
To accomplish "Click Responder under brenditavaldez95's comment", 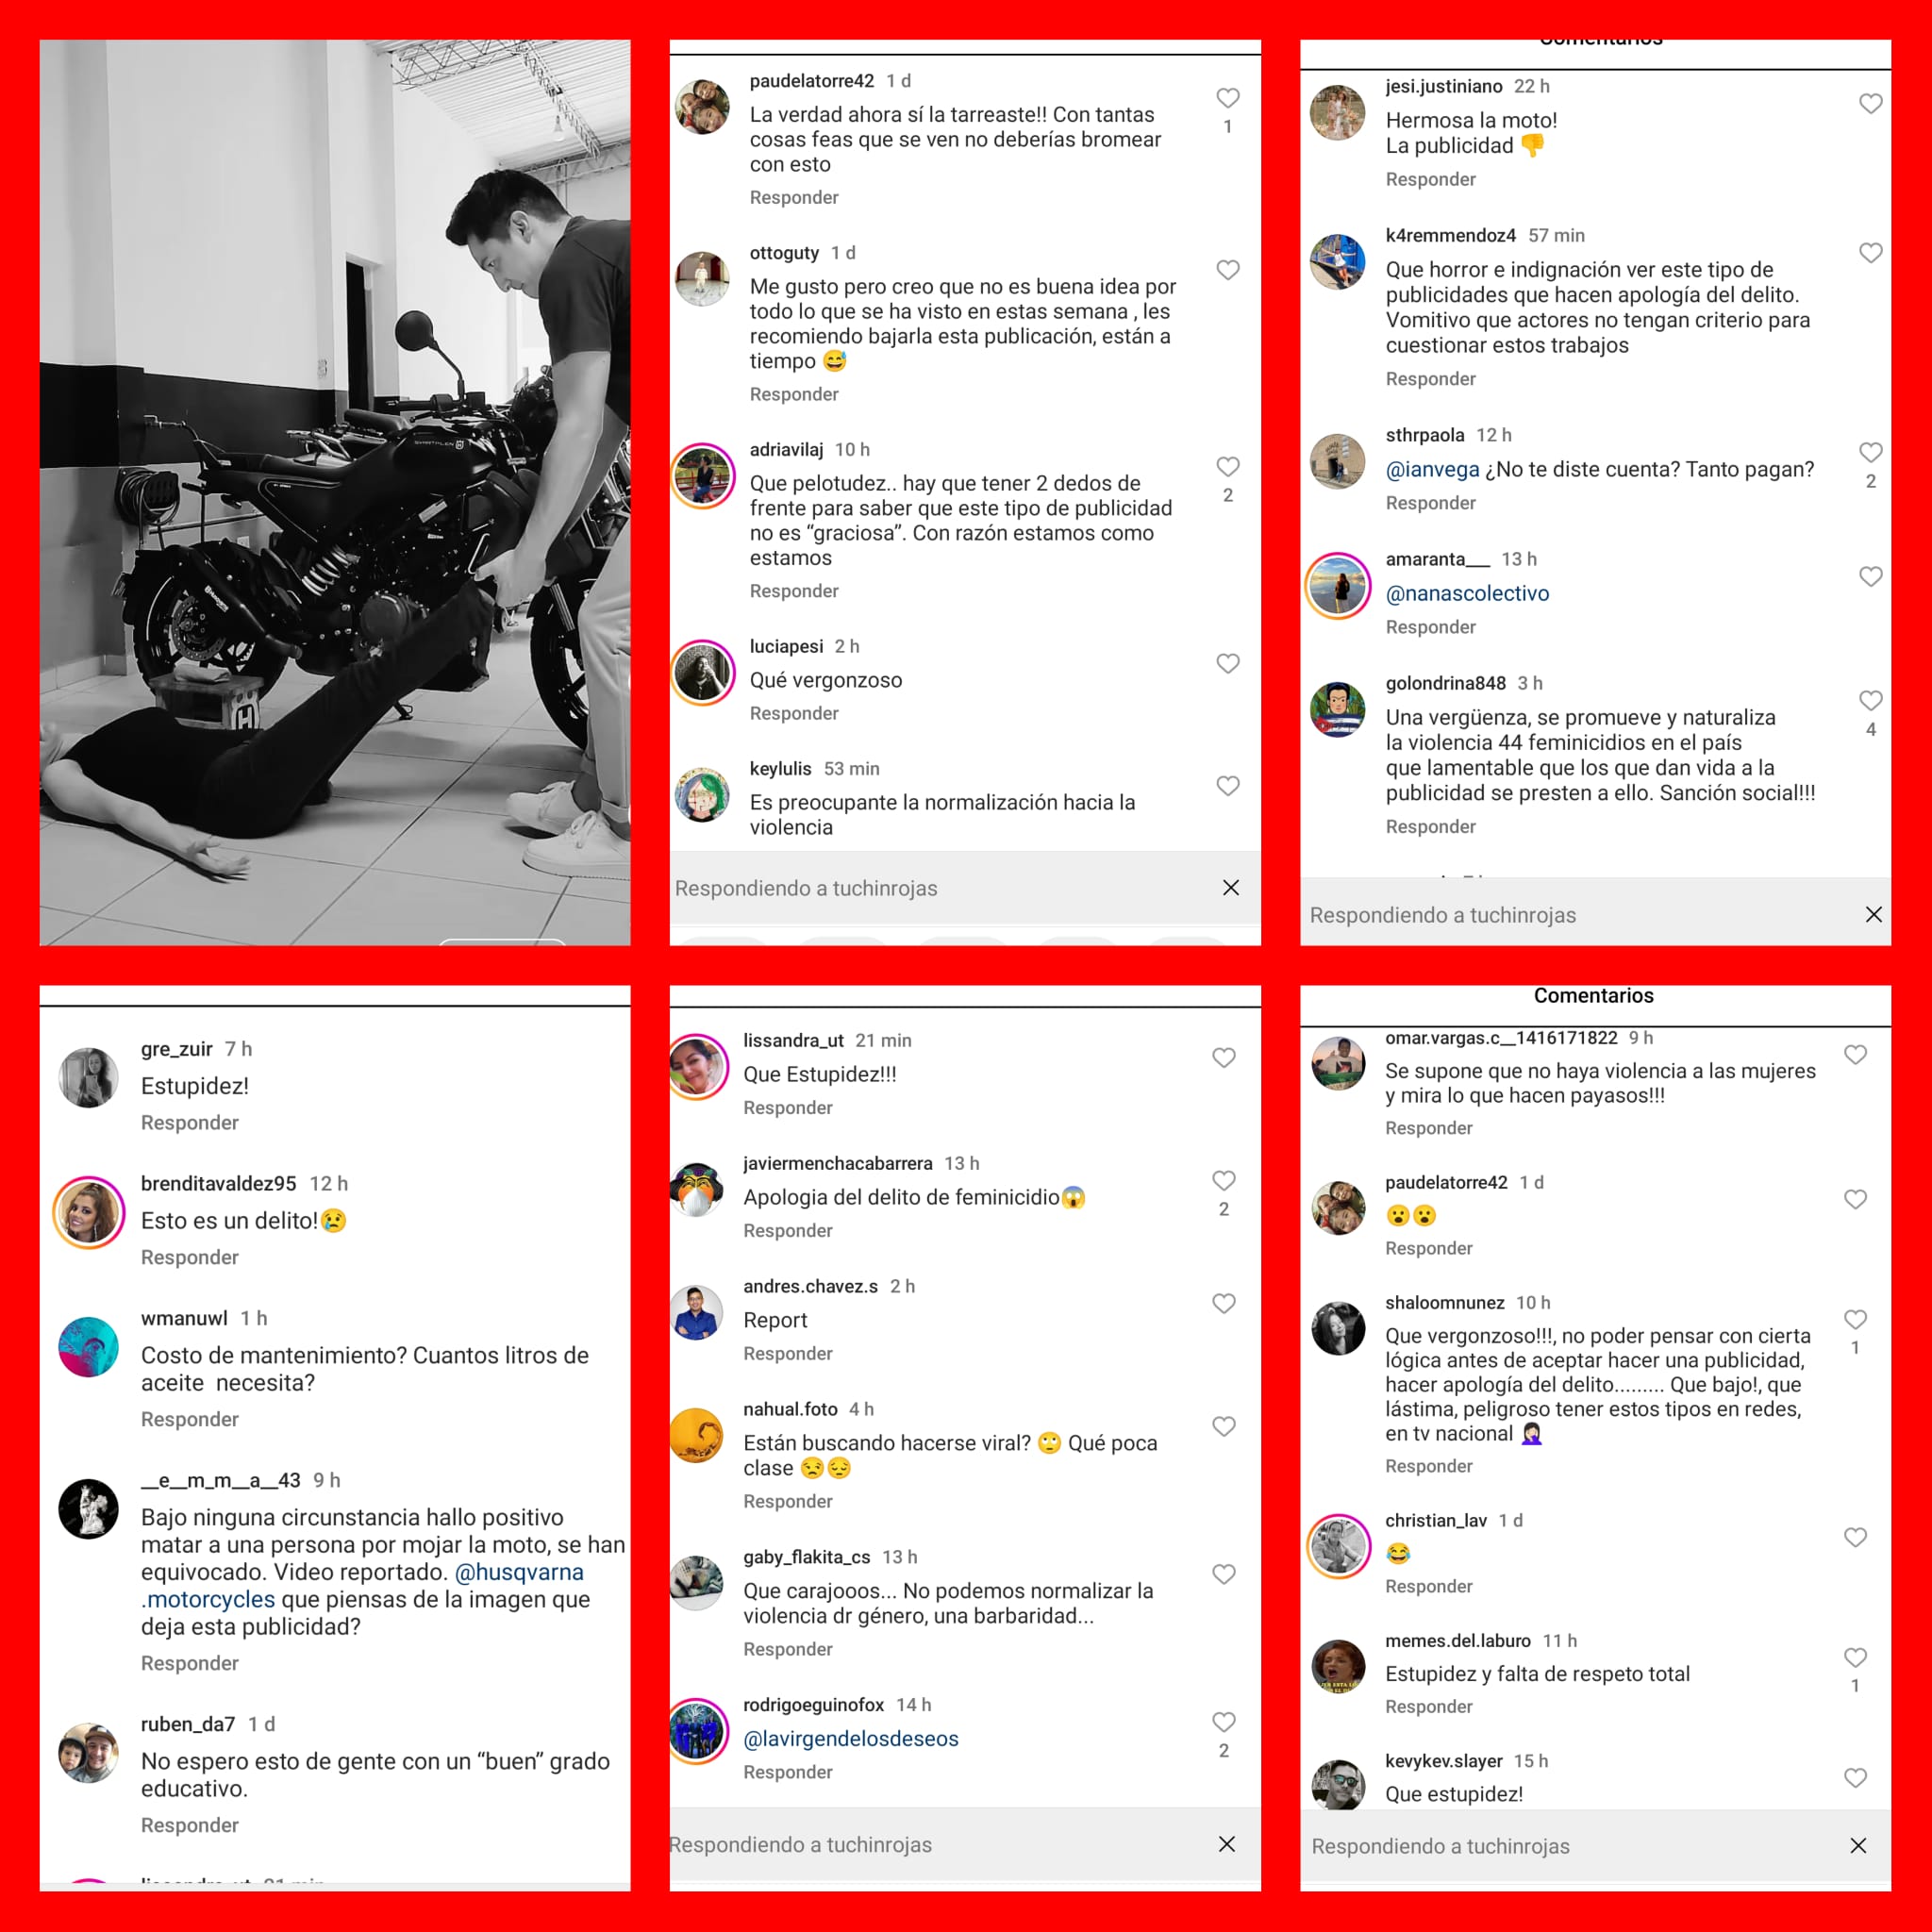I will click(x=190, y=1257).
